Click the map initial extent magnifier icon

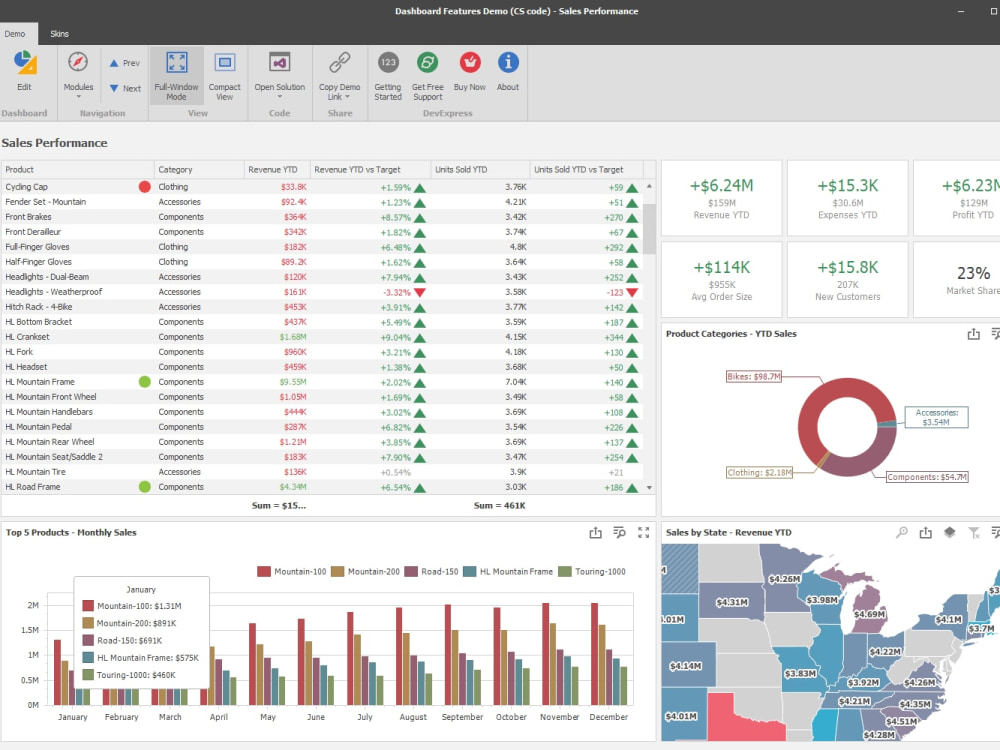[902, 533]
